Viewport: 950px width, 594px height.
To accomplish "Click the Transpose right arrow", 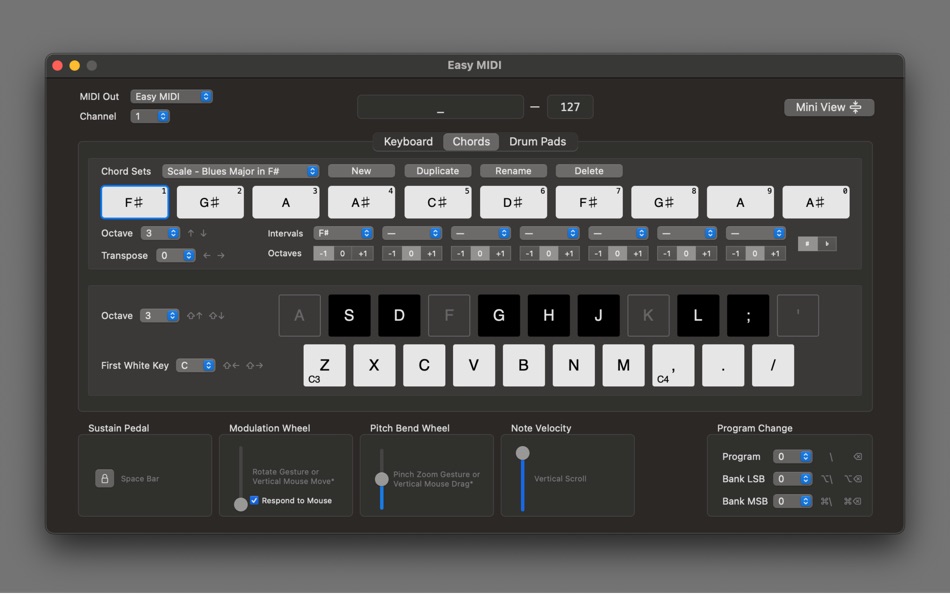I will (x=221, y=256).
